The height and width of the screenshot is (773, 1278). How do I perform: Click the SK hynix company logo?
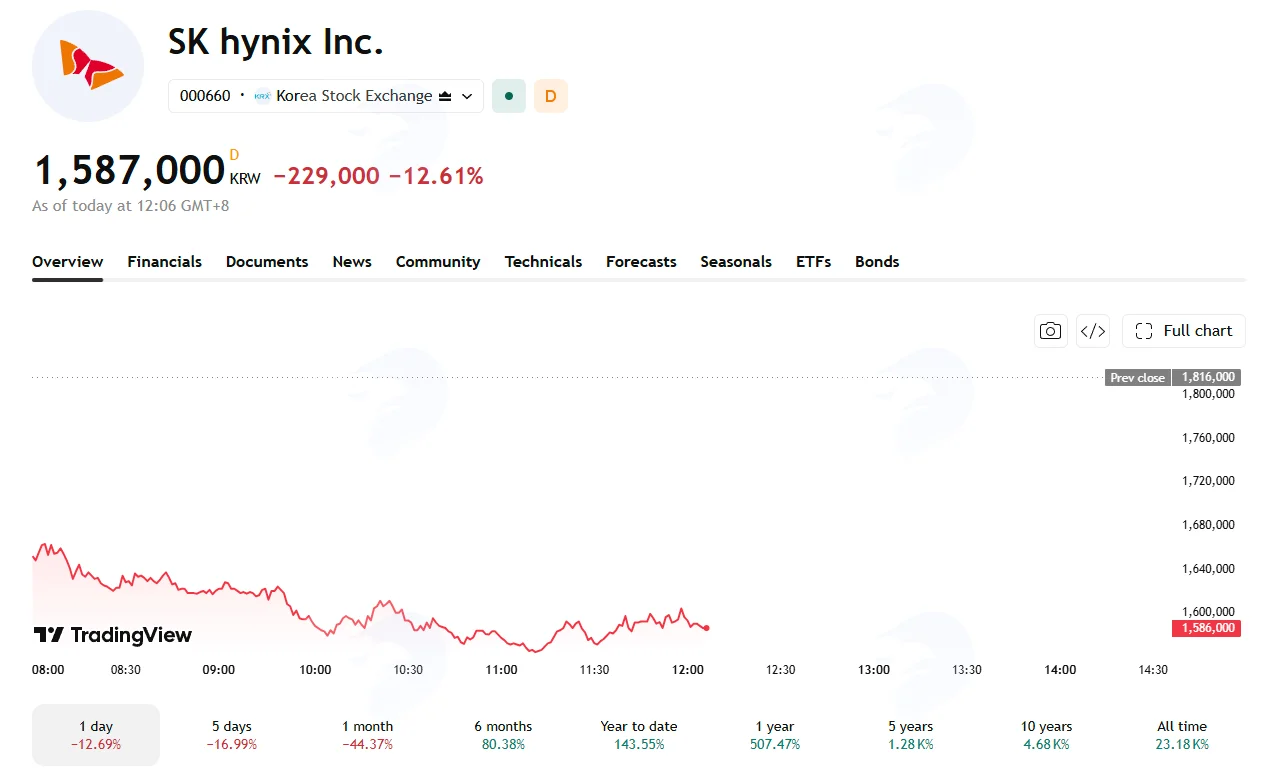(x=88, y=66)
